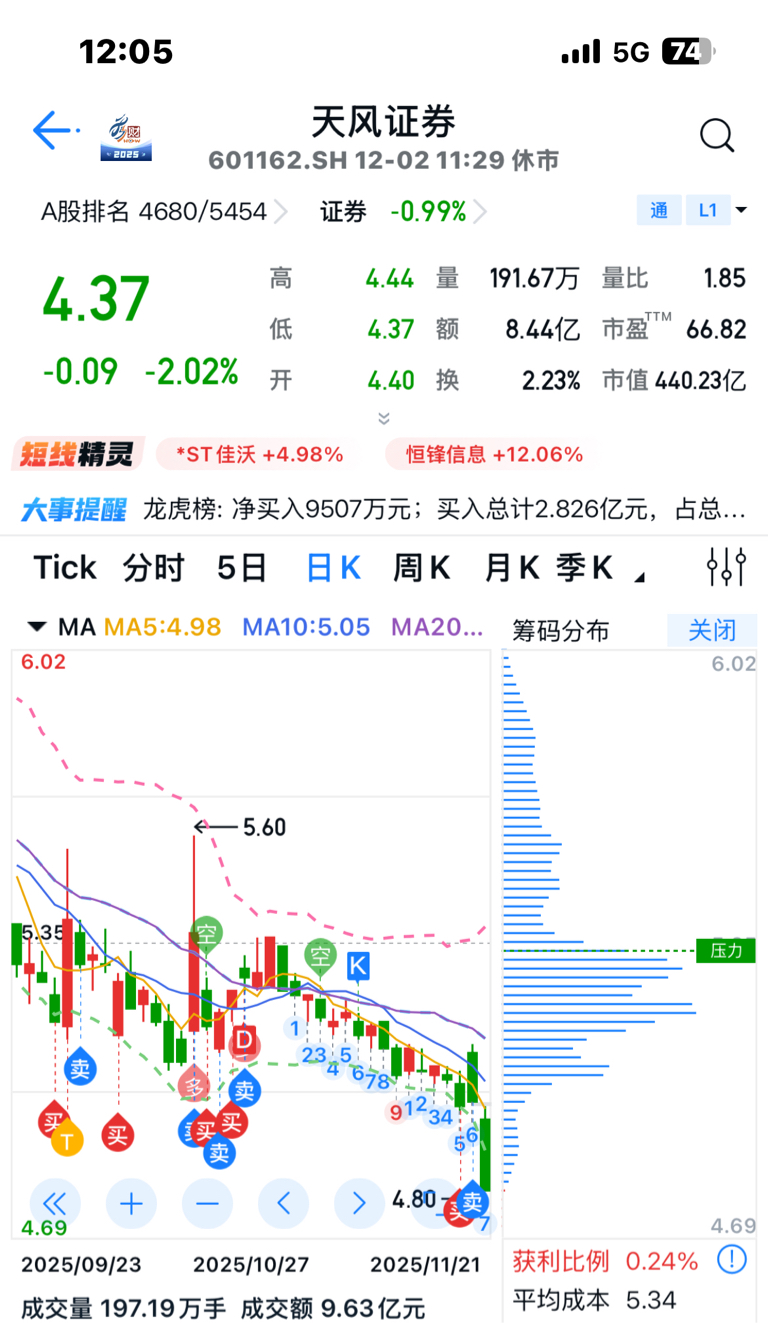
Task: Expand more K-line periods triangle after 季K
Action: pos(640,578)
